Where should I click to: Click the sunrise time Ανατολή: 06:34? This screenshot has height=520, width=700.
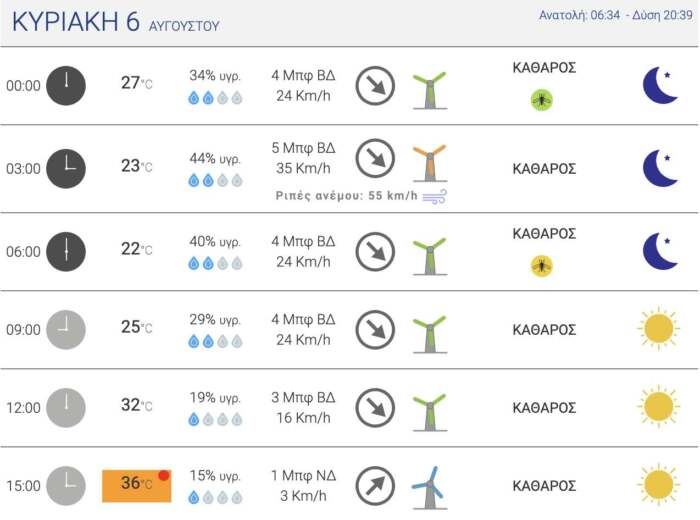(x=578, y=16)
